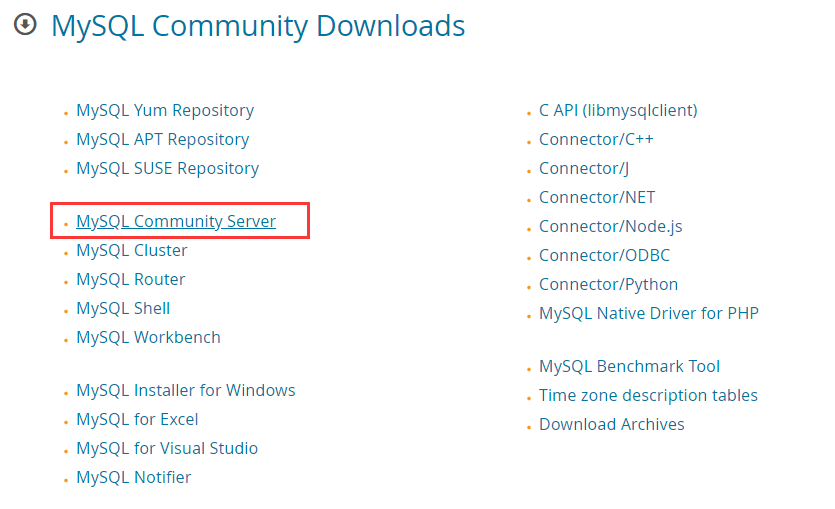Open C API (libmysqlclient) downloads
This screenshot has width=835, height=509.
[618, 110]
